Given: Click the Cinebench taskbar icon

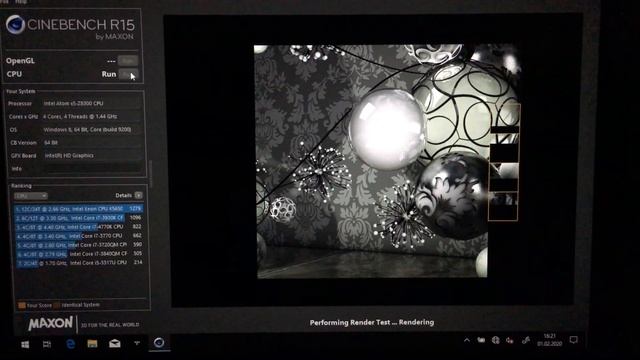Looking at the screenshot, I should [x=159, y=342].
